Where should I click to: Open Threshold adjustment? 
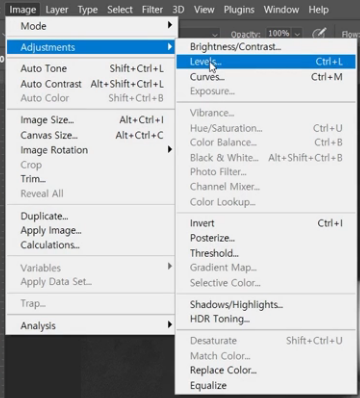point(266,253)
